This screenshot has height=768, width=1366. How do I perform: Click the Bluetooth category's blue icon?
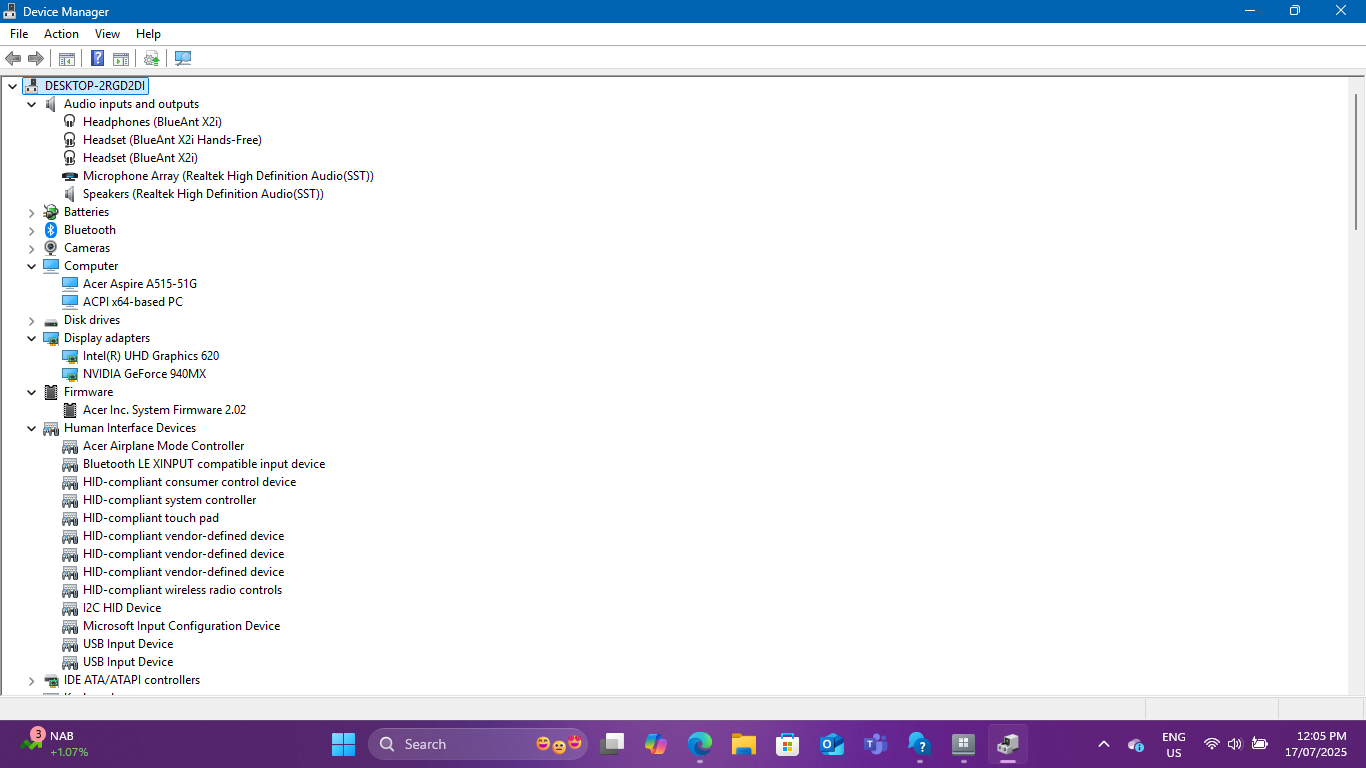pyautogui.click(x=51, y=230)
